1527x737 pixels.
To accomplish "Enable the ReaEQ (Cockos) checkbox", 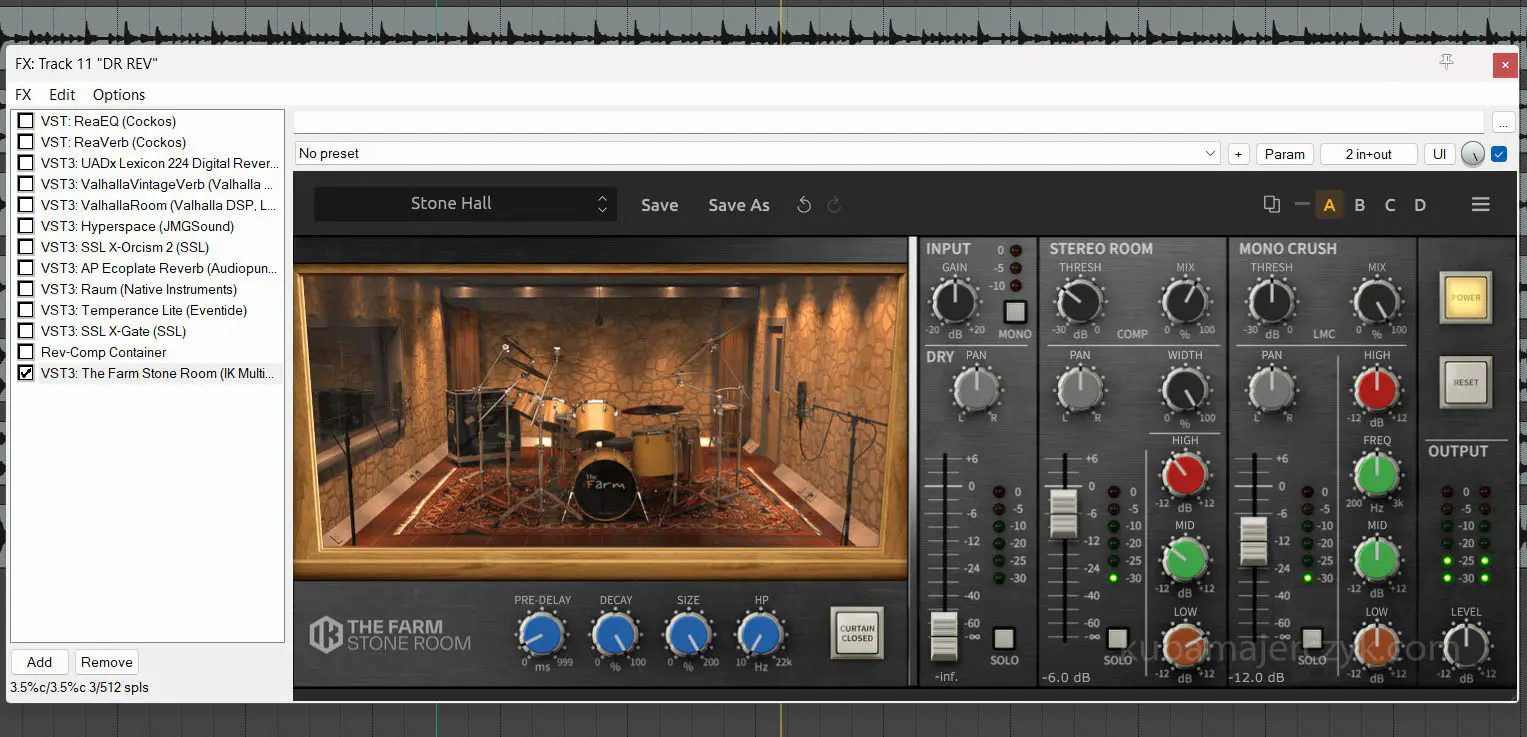I will point(26,121).
